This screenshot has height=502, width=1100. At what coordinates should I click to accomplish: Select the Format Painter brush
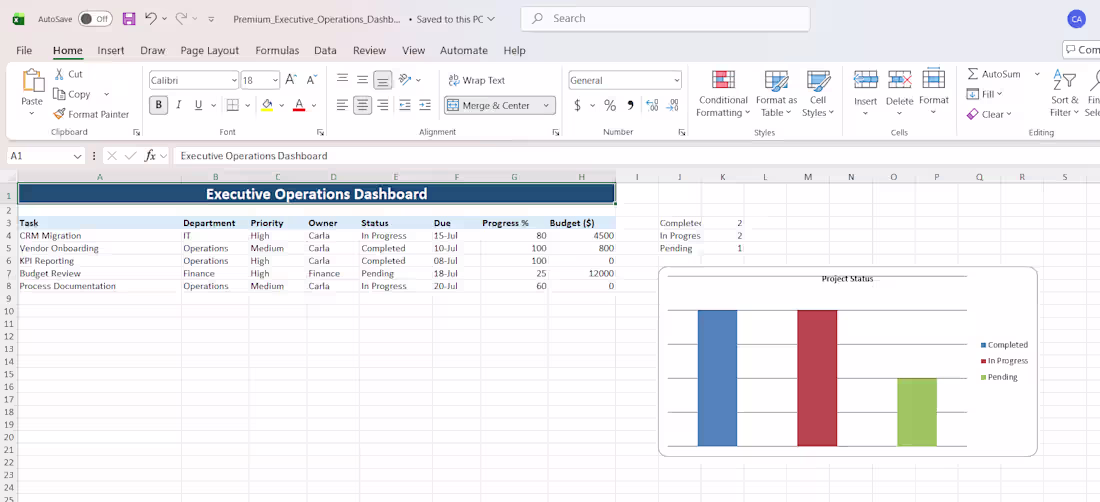pyautogui.click(x=59, y=114)
